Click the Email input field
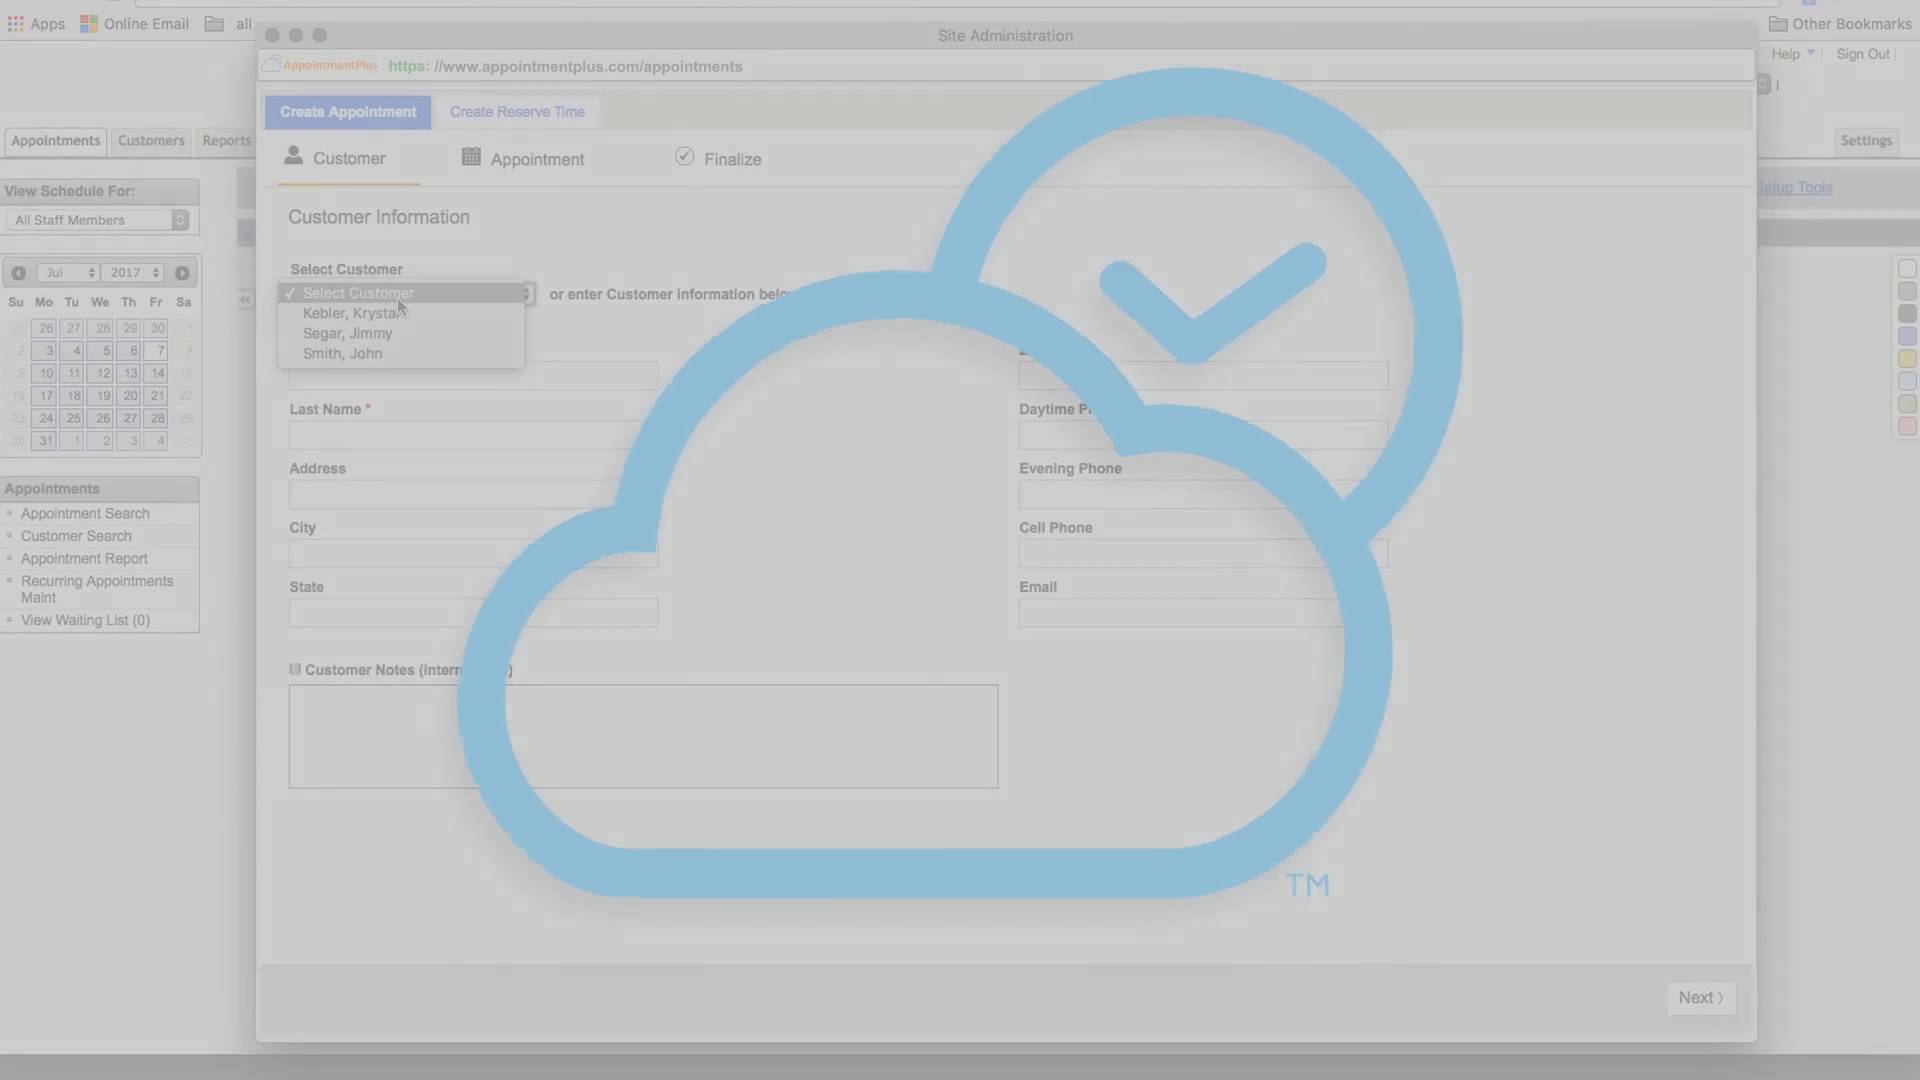This screenshot has width=1920, height=1080. [1203, 613]
